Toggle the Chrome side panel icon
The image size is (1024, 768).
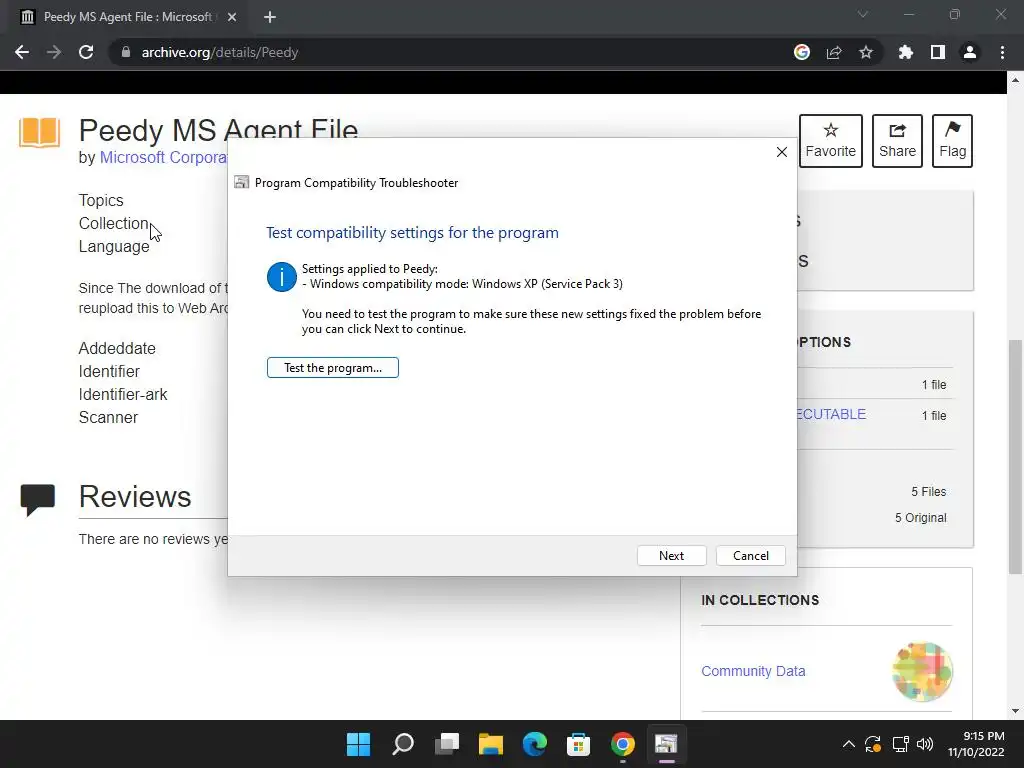(x=938, y=52)
